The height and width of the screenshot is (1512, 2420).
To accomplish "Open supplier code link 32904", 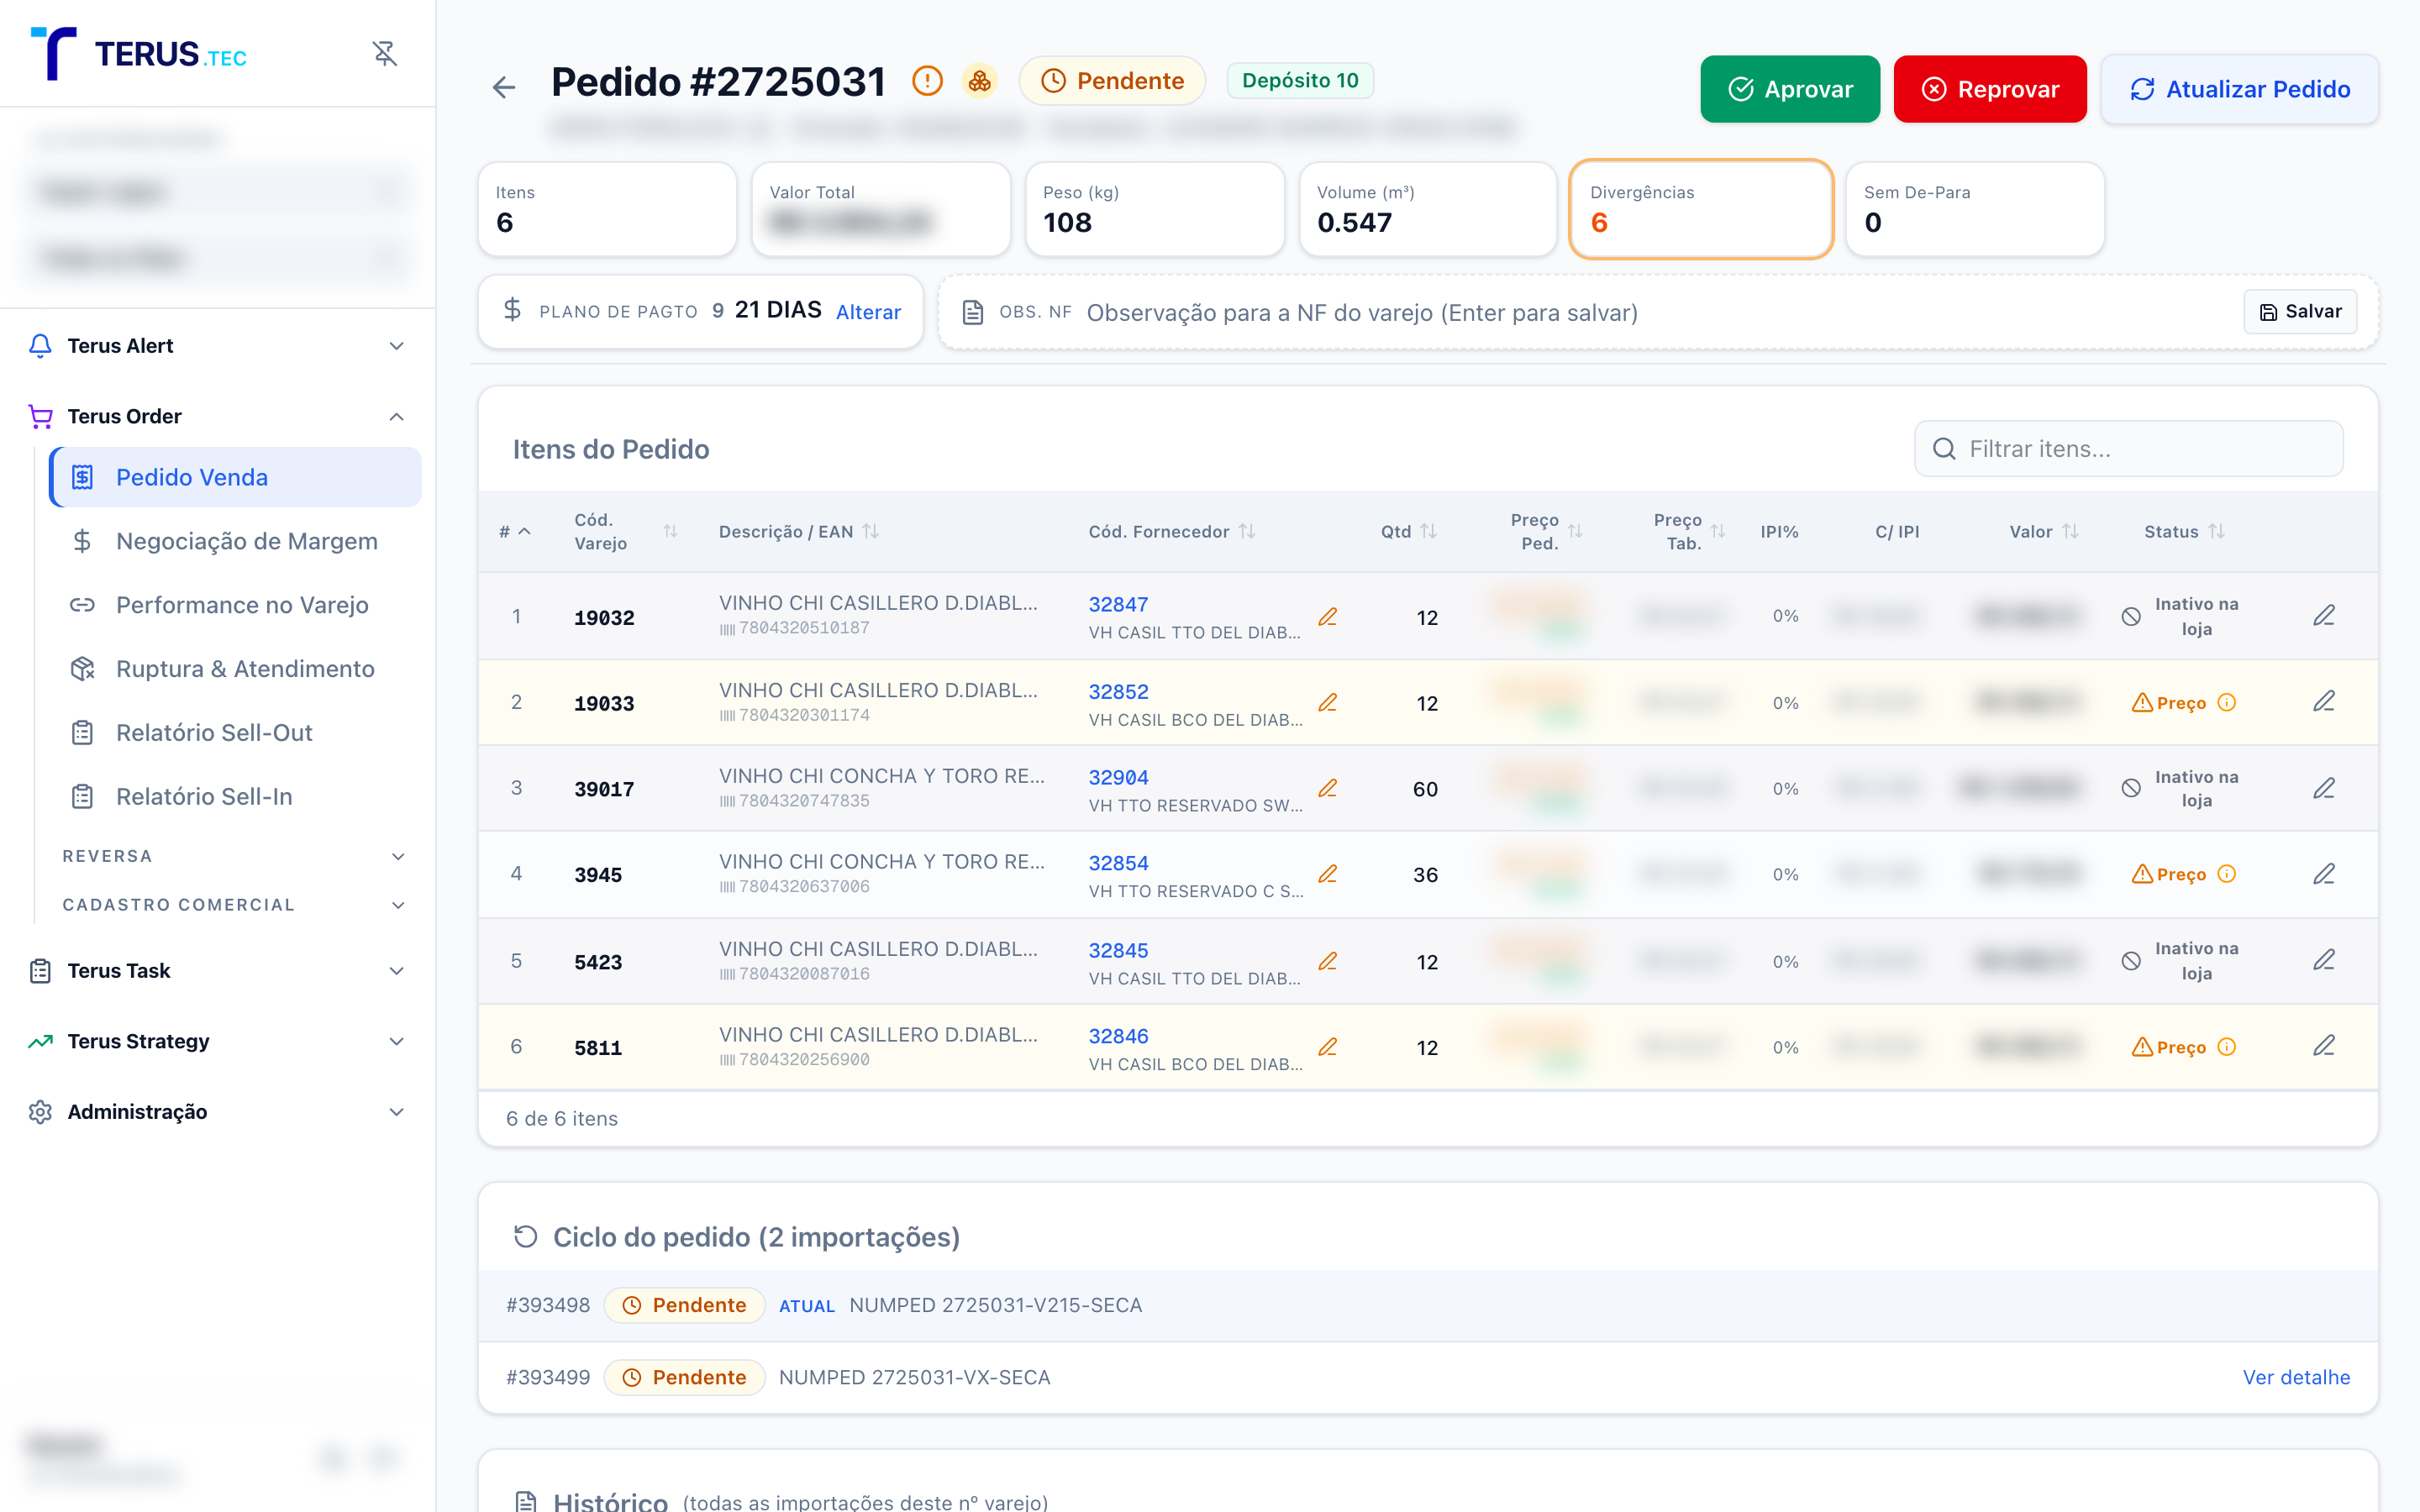I will click(x=1118, y=778).
